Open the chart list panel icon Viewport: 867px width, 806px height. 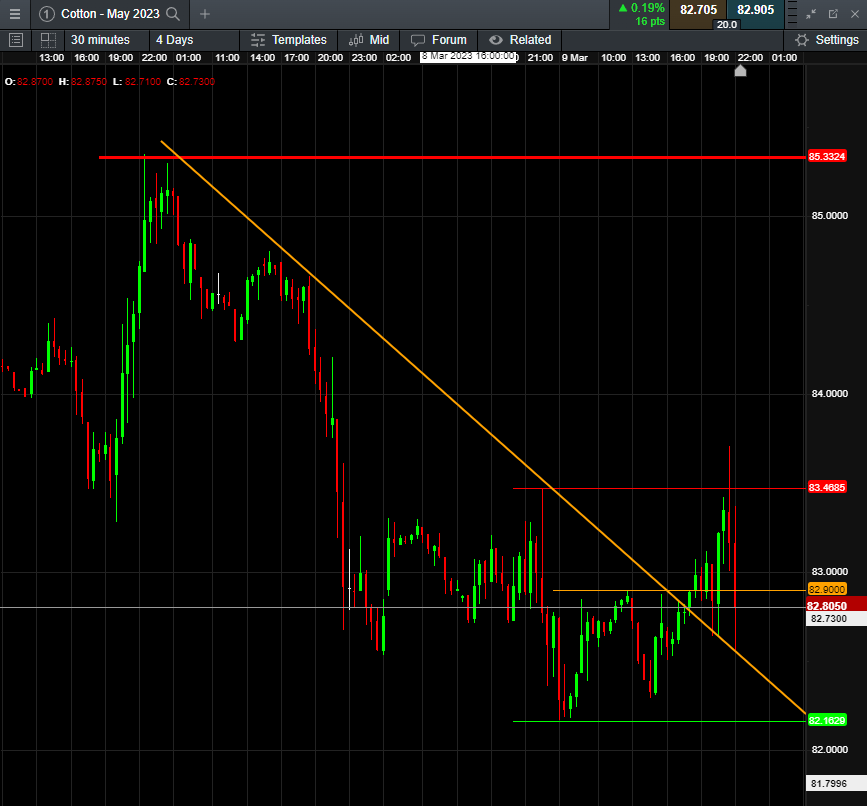pyautogui.click(x=16, y=40)
